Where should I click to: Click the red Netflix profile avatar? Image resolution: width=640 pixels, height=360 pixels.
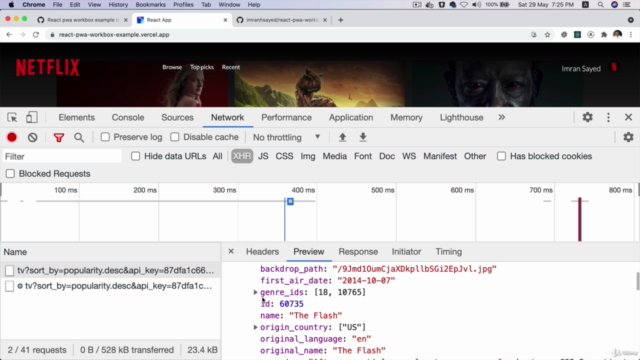click(x=614, y=67)
